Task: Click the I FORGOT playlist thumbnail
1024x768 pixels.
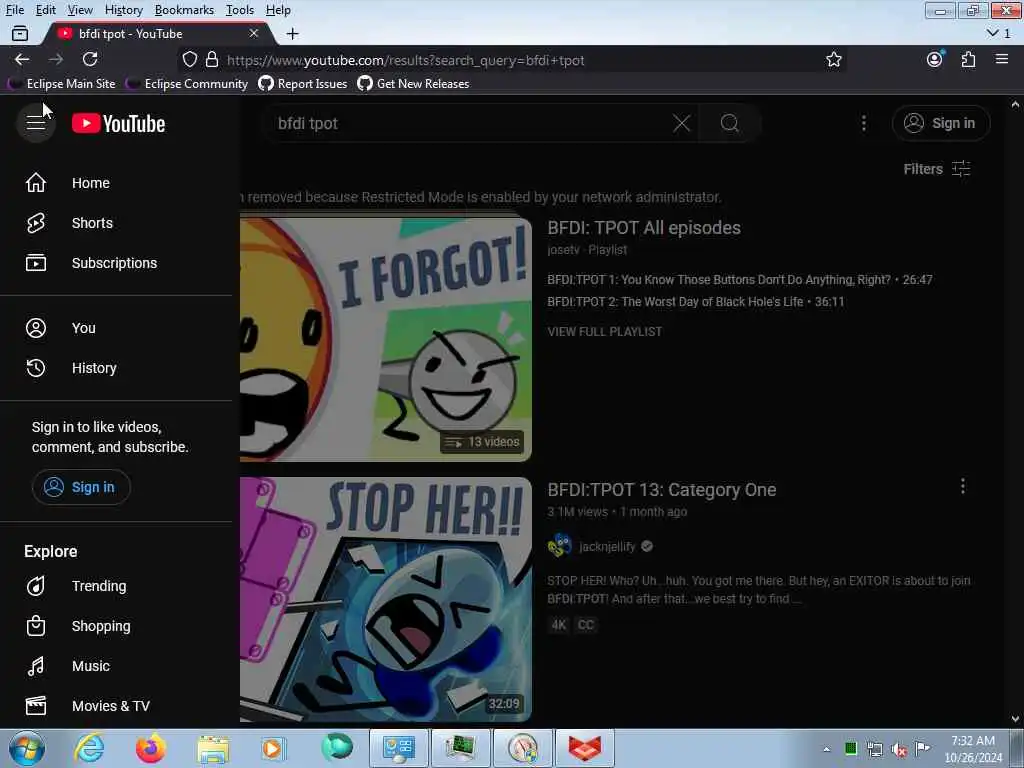Action: point(386,338)
